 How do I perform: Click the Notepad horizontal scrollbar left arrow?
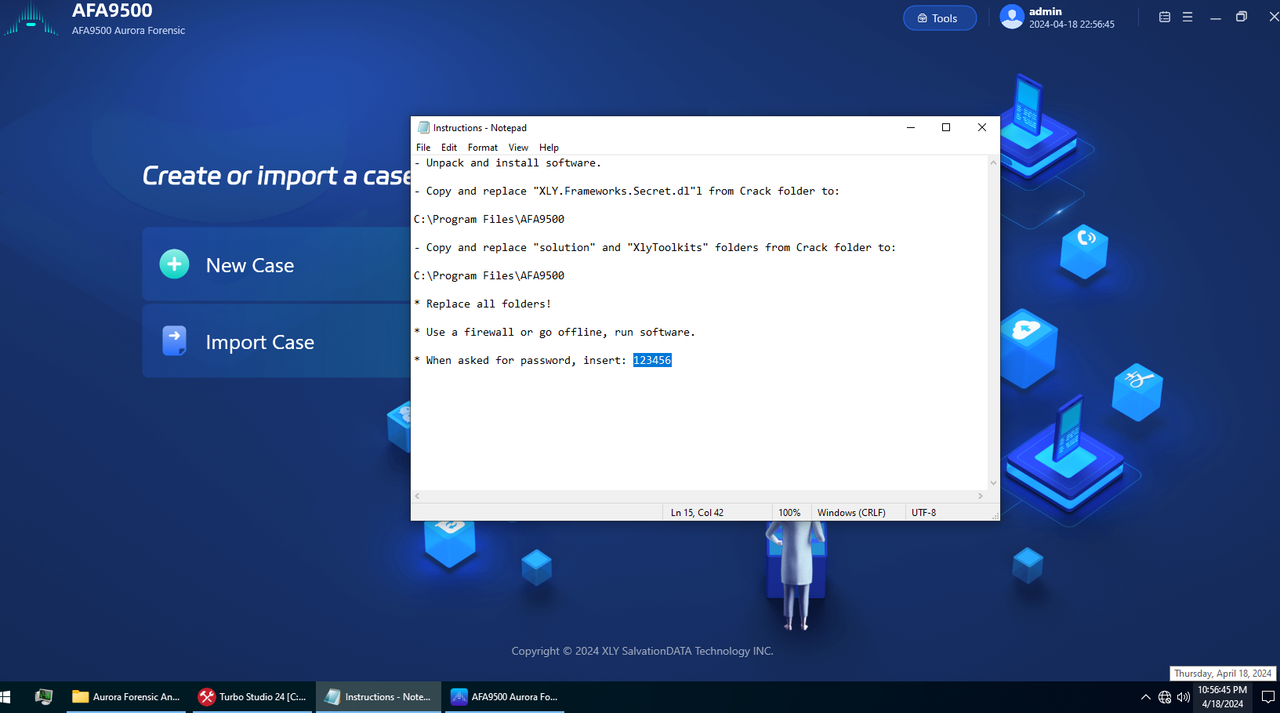tap(418, 496)
